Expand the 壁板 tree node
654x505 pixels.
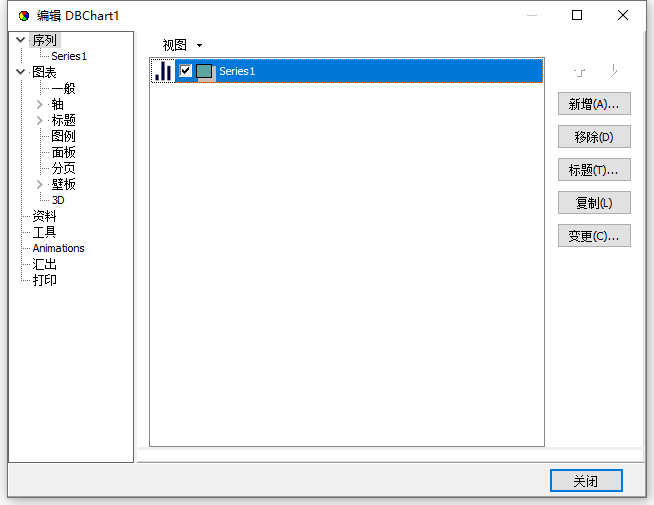[40, 184]
